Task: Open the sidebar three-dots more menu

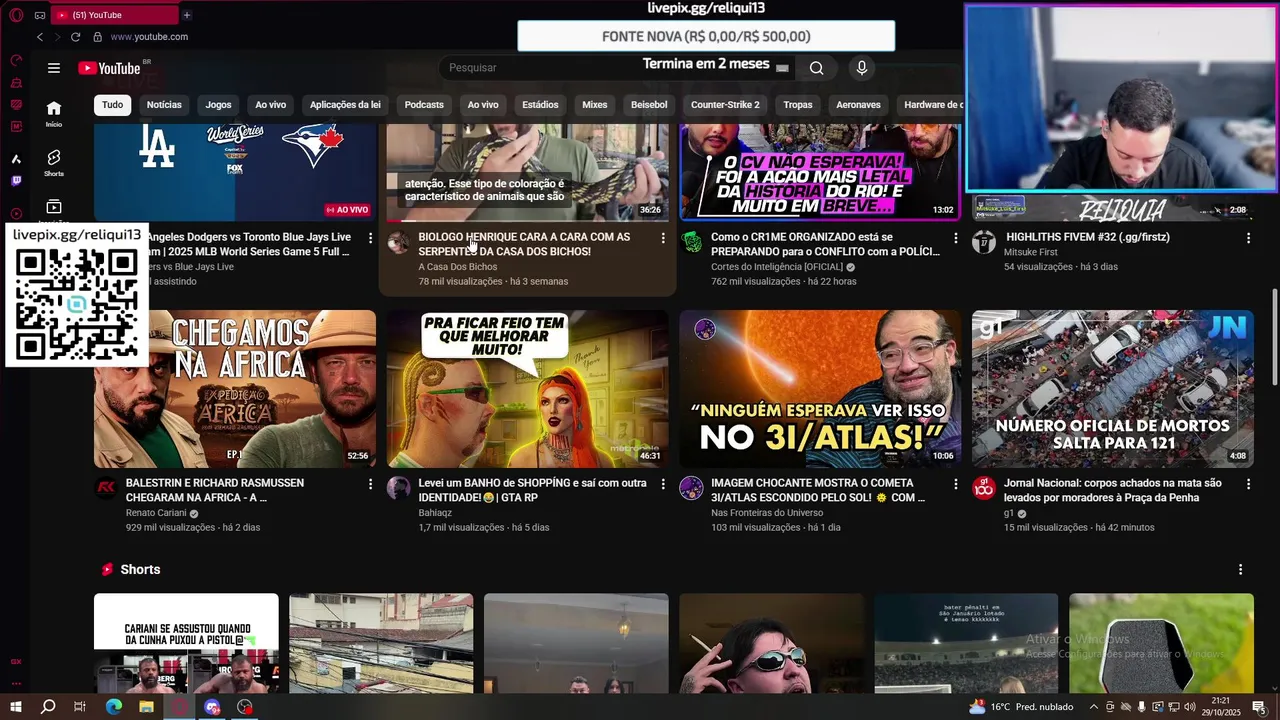Action: pos(16,684)
